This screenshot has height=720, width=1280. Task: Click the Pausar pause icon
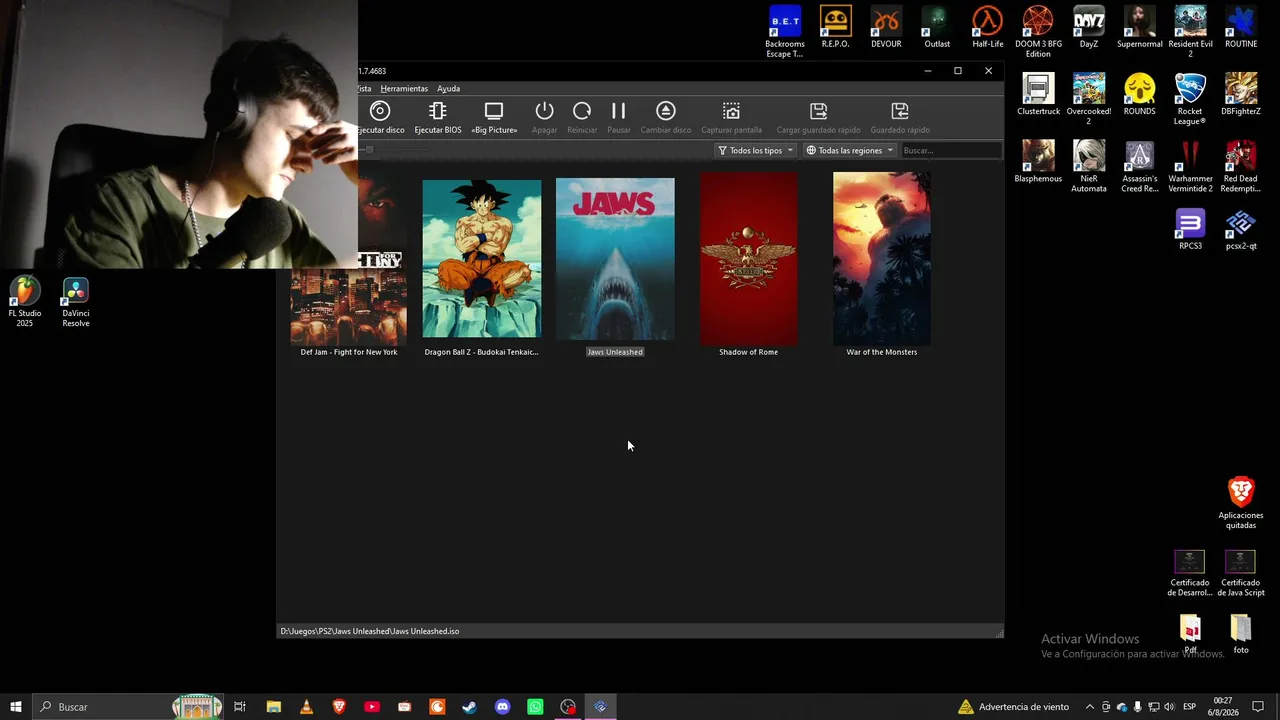[619, 111]
